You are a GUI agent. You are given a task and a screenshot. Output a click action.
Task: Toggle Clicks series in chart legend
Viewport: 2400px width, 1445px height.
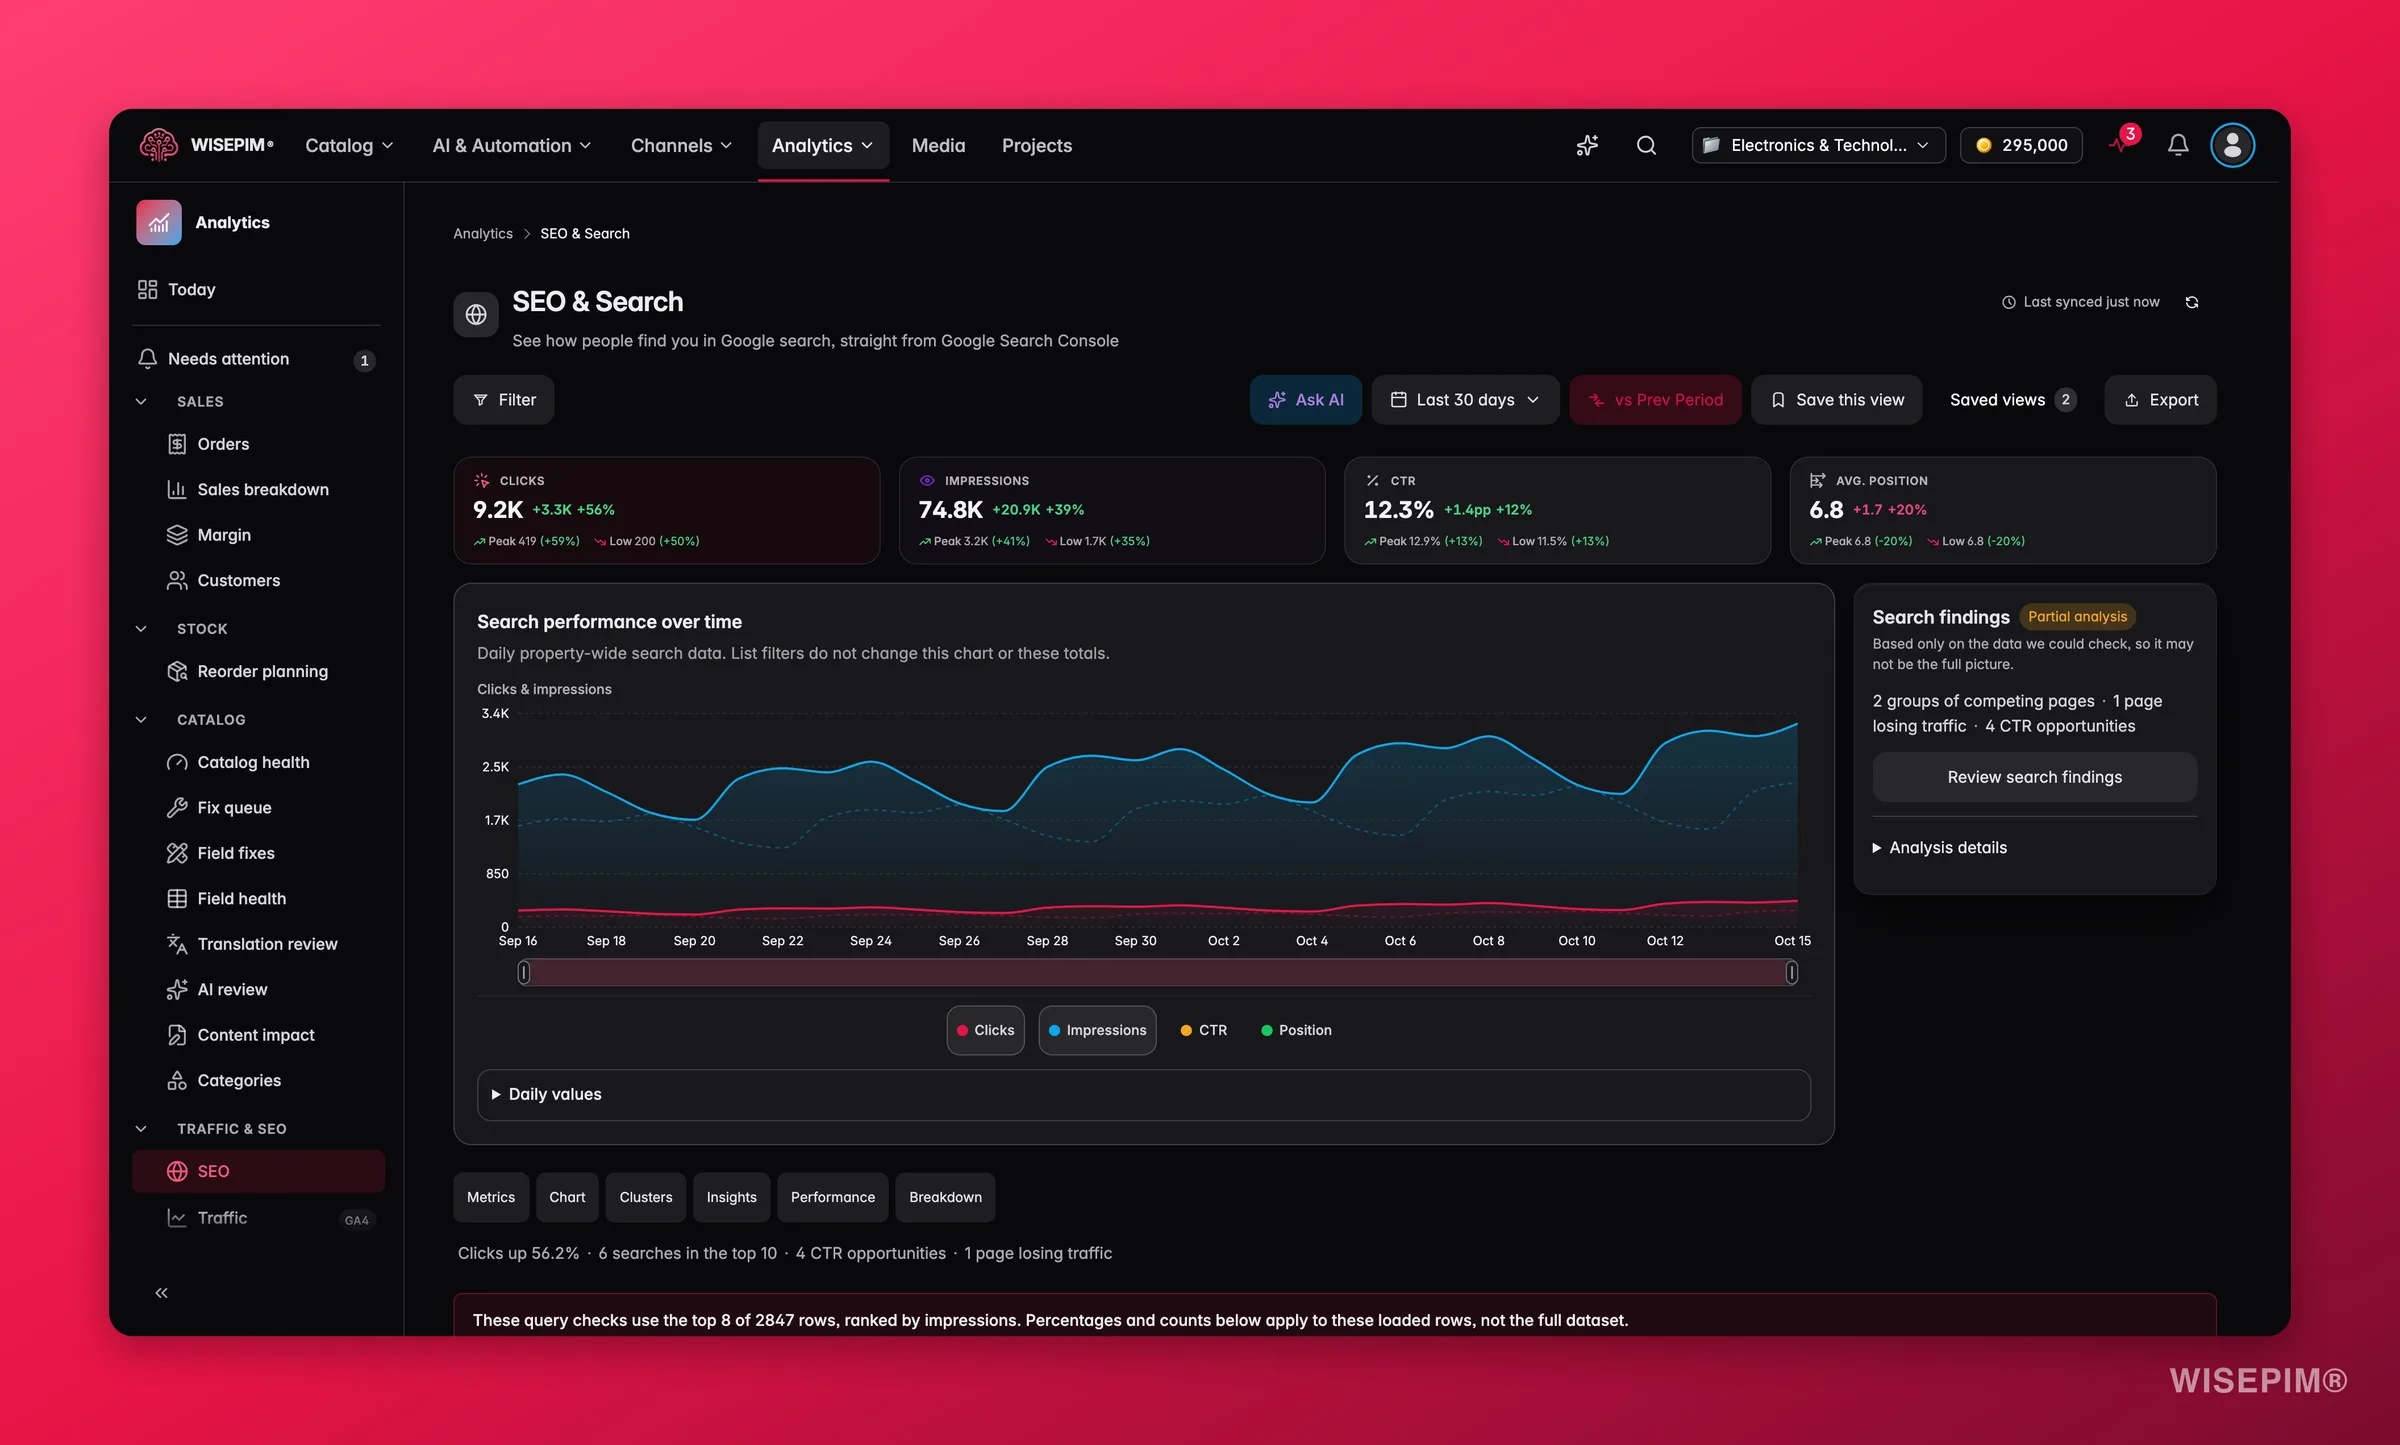coord(985,1030)
